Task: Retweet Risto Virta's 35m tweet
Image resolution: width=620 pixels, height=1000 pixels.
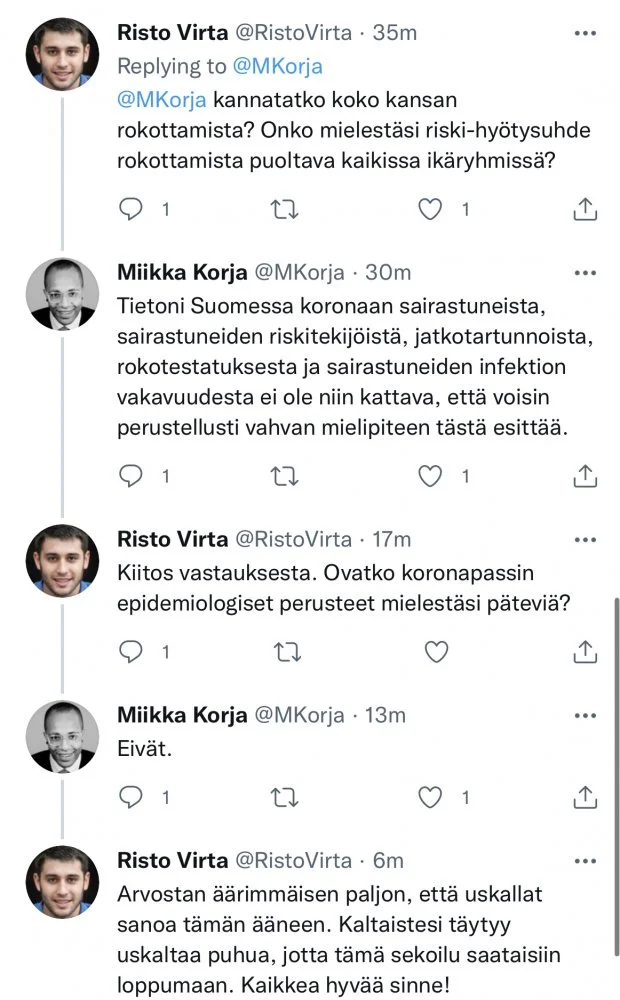Action: tap(285, 209)
